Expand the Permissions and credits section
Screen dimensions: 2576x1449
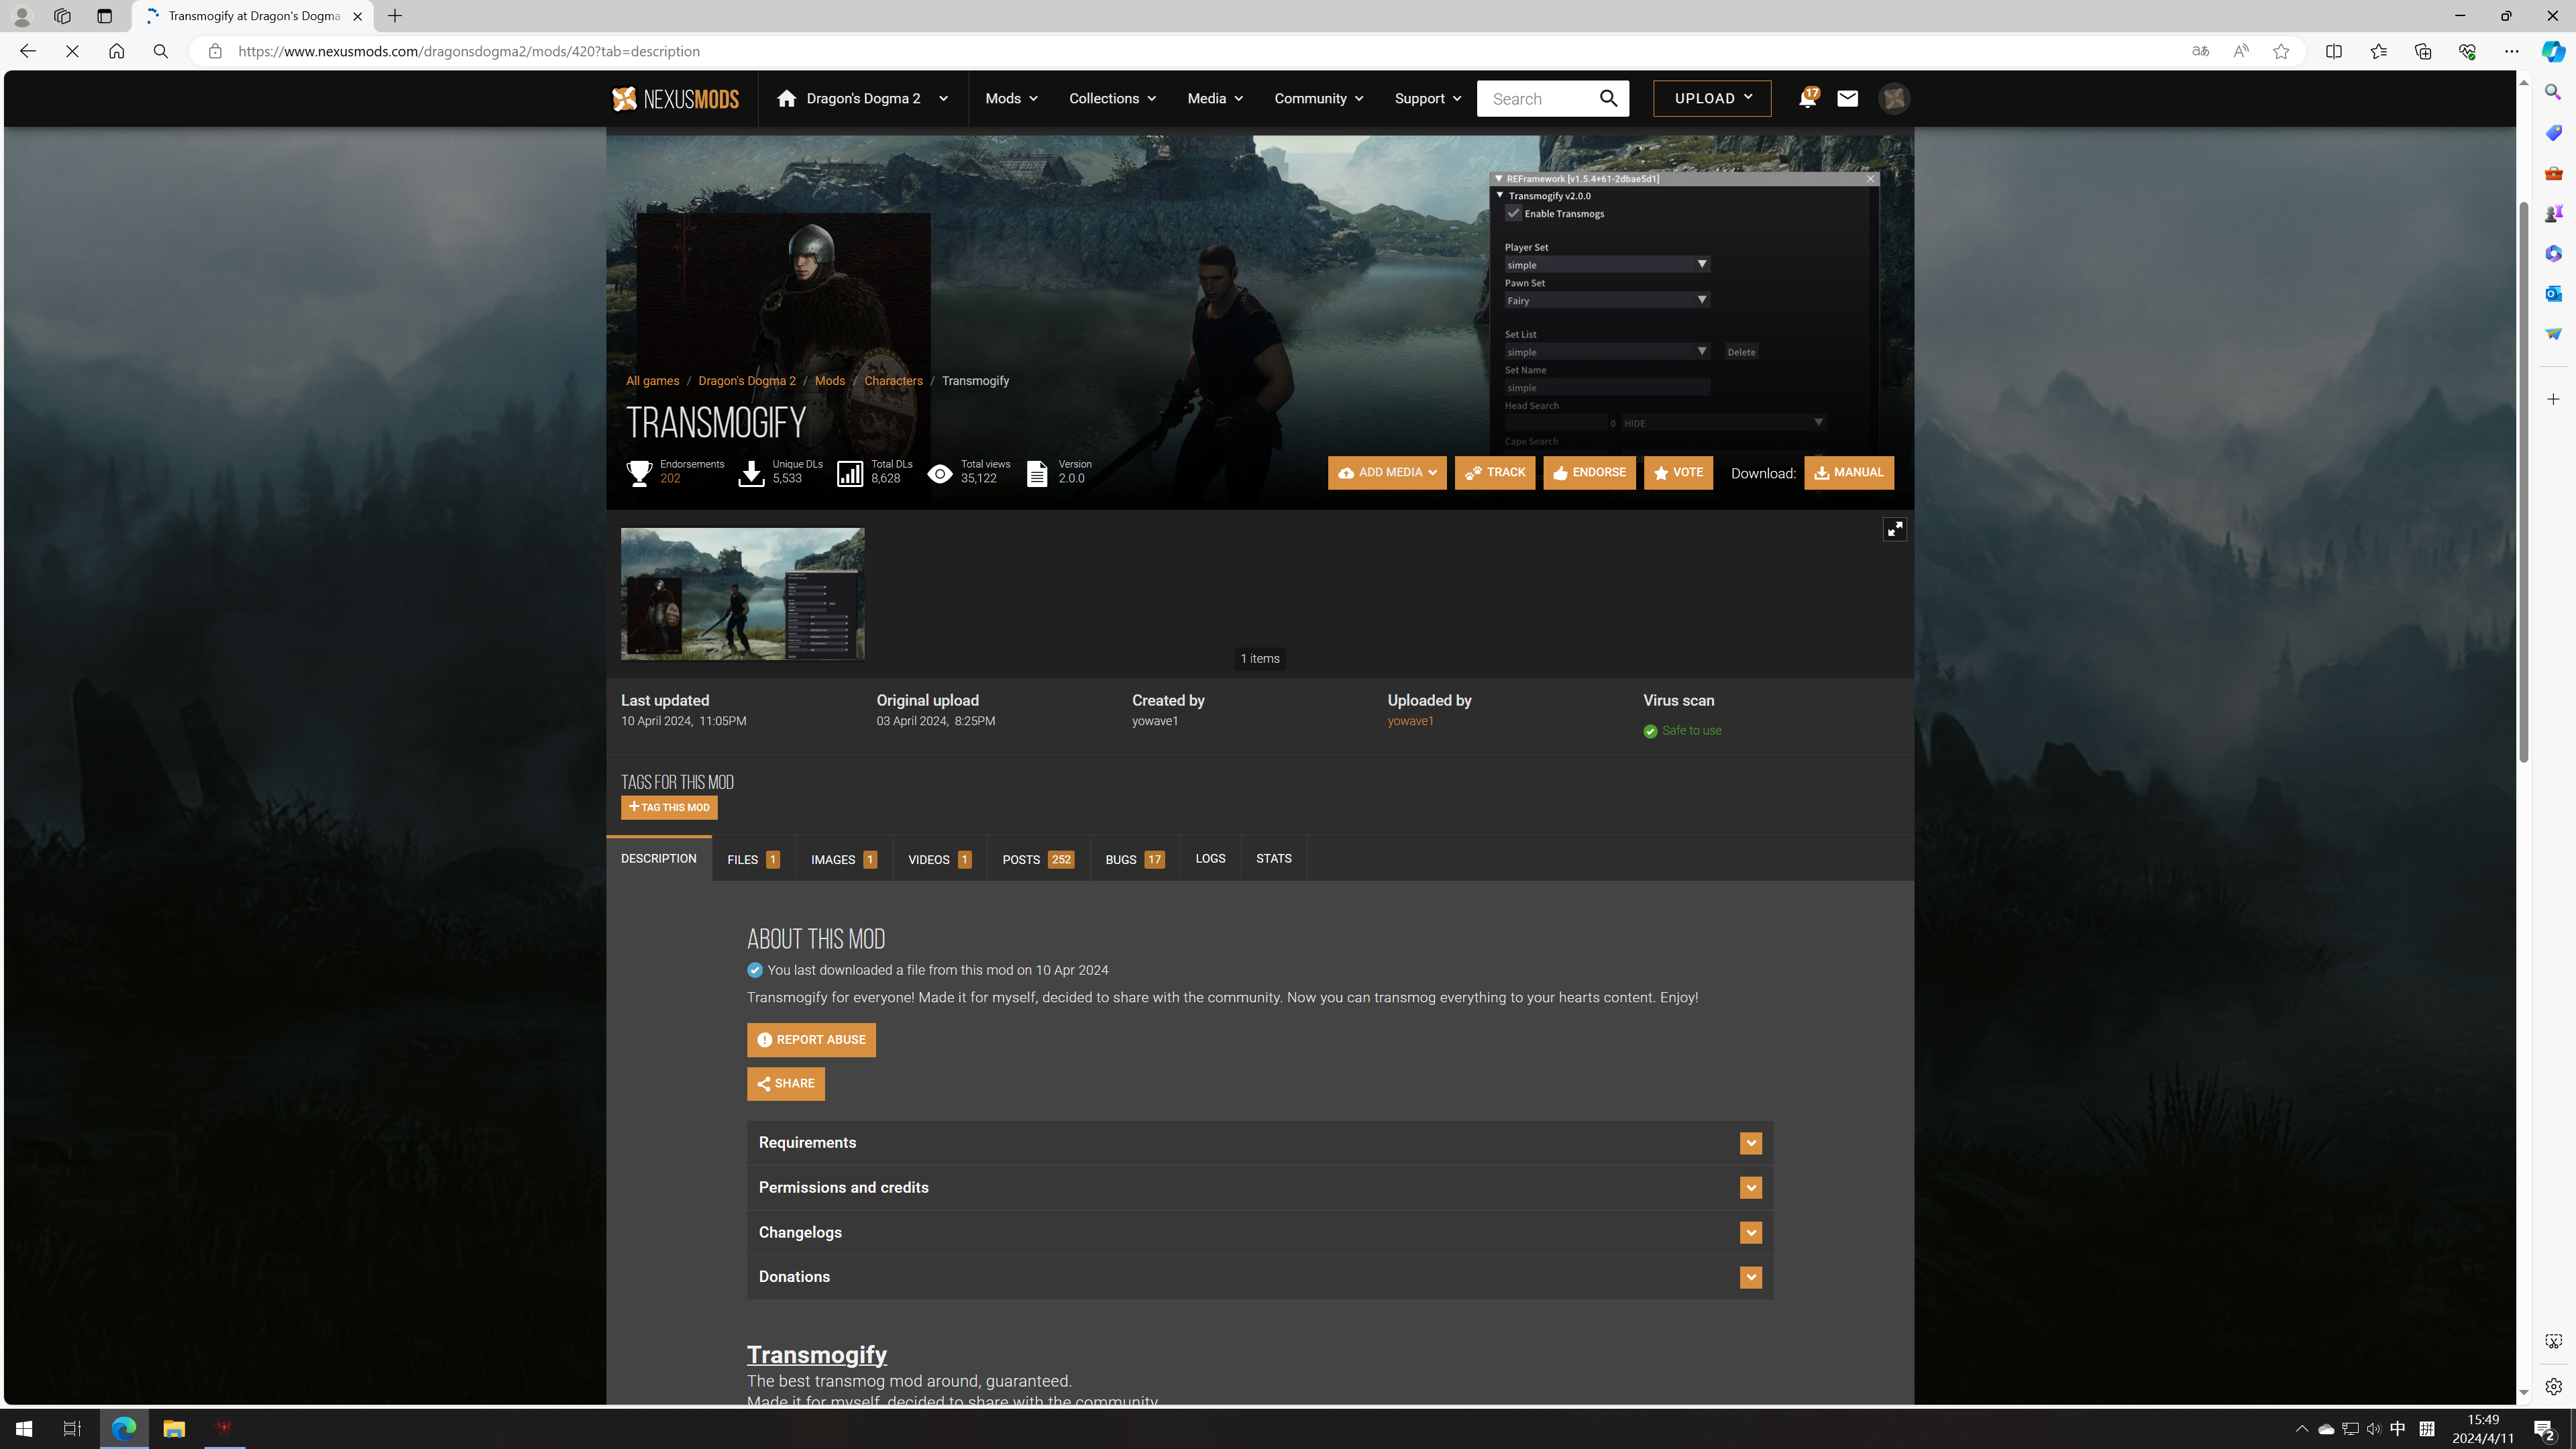pos(1259,1188)
